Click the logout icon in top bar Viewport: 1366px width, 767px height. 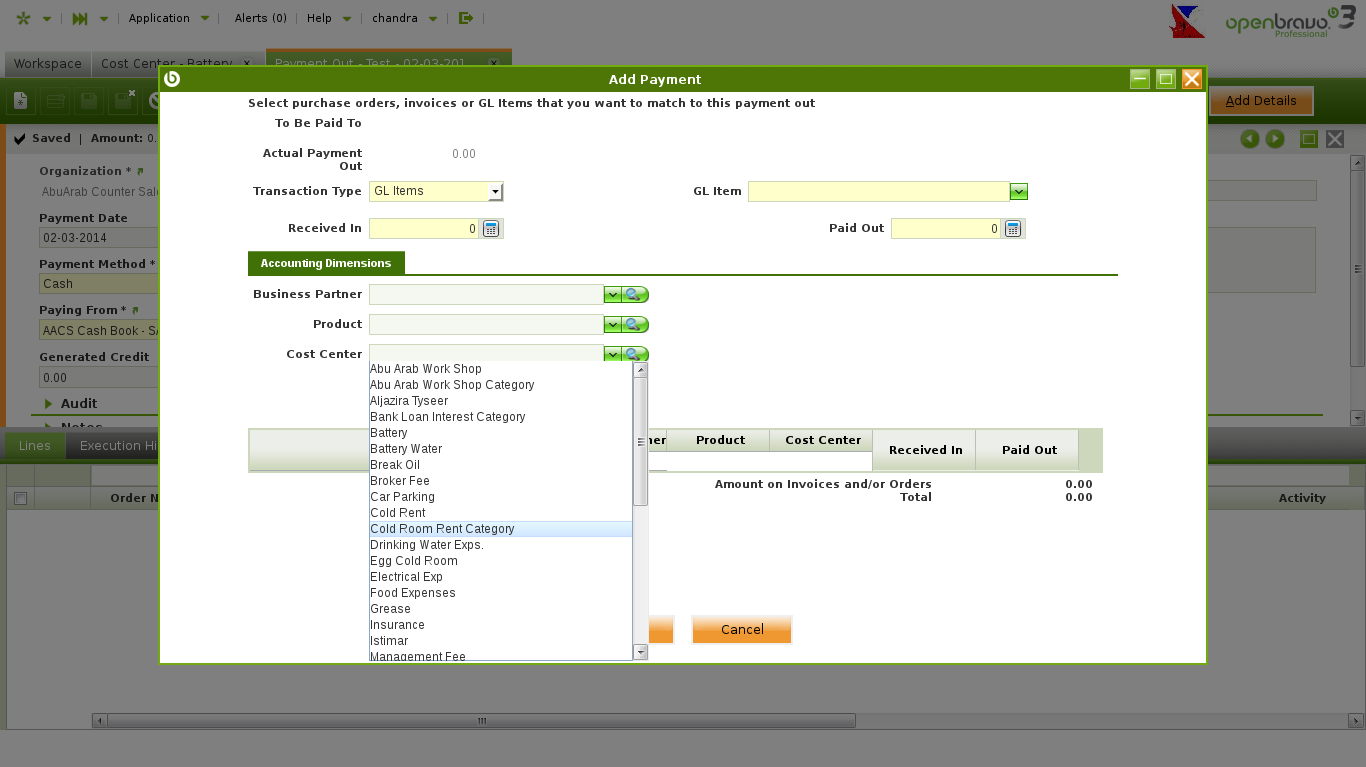point(466,18)
